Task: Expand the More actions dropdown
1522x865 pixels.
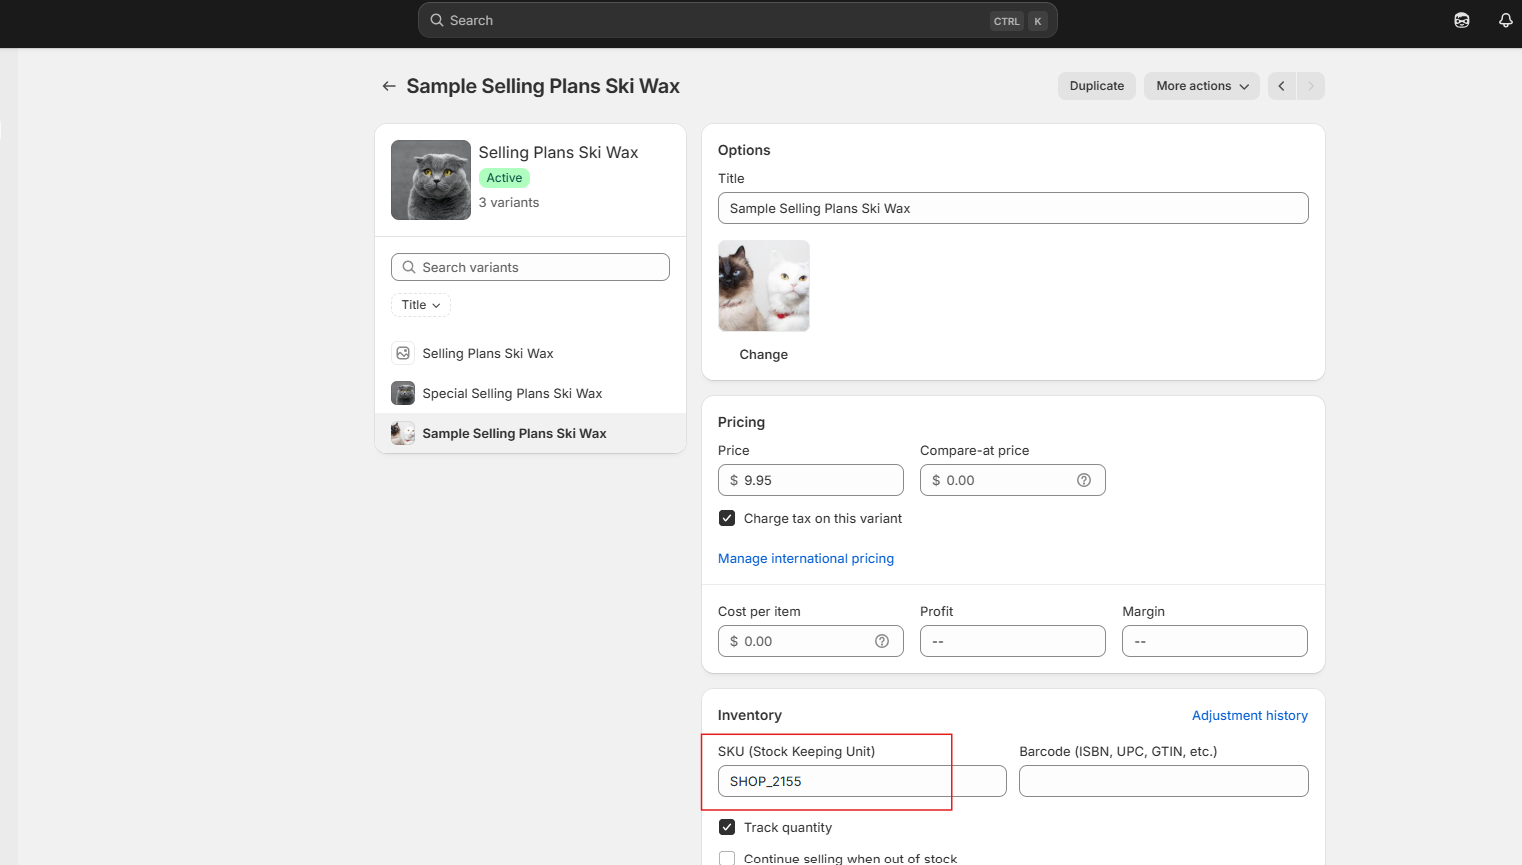Action: 1201,86
